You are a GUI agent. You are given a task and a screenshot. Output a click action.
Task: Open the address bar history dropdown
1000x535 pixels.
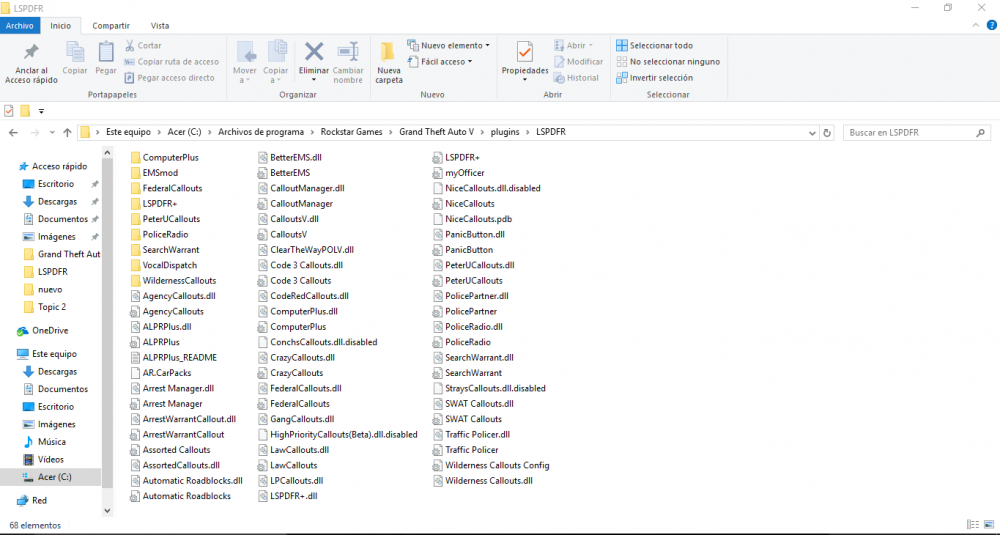812,133
